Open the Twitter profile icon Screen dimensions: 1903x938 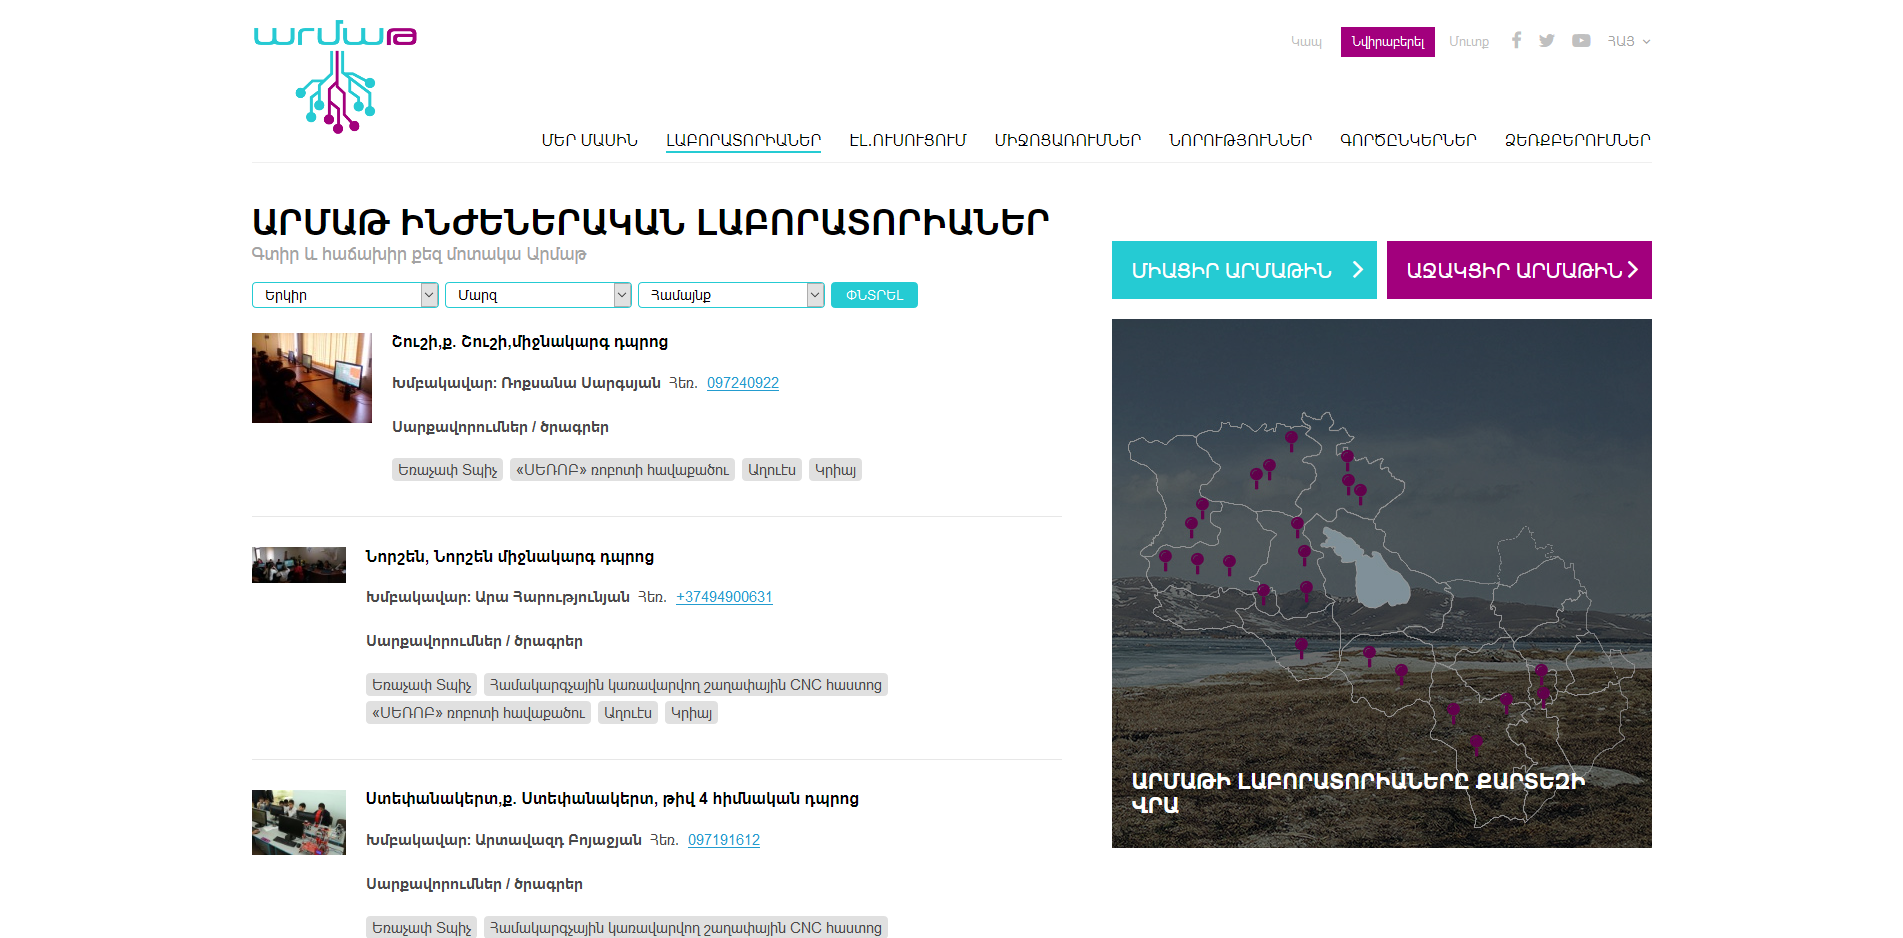(x=1547, y=41)
